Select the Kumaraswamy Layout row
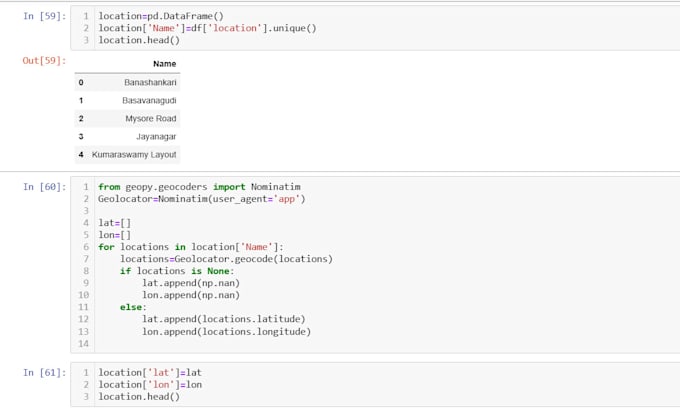This screenshot has height=410, width=680. tap(128, 154)
